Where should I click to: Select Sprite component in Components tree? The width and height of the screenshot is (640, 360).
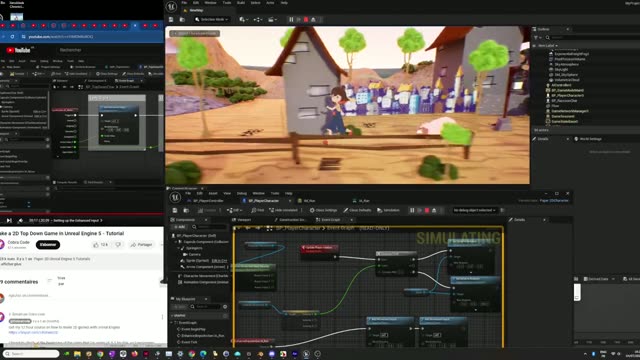coord(197,260)
